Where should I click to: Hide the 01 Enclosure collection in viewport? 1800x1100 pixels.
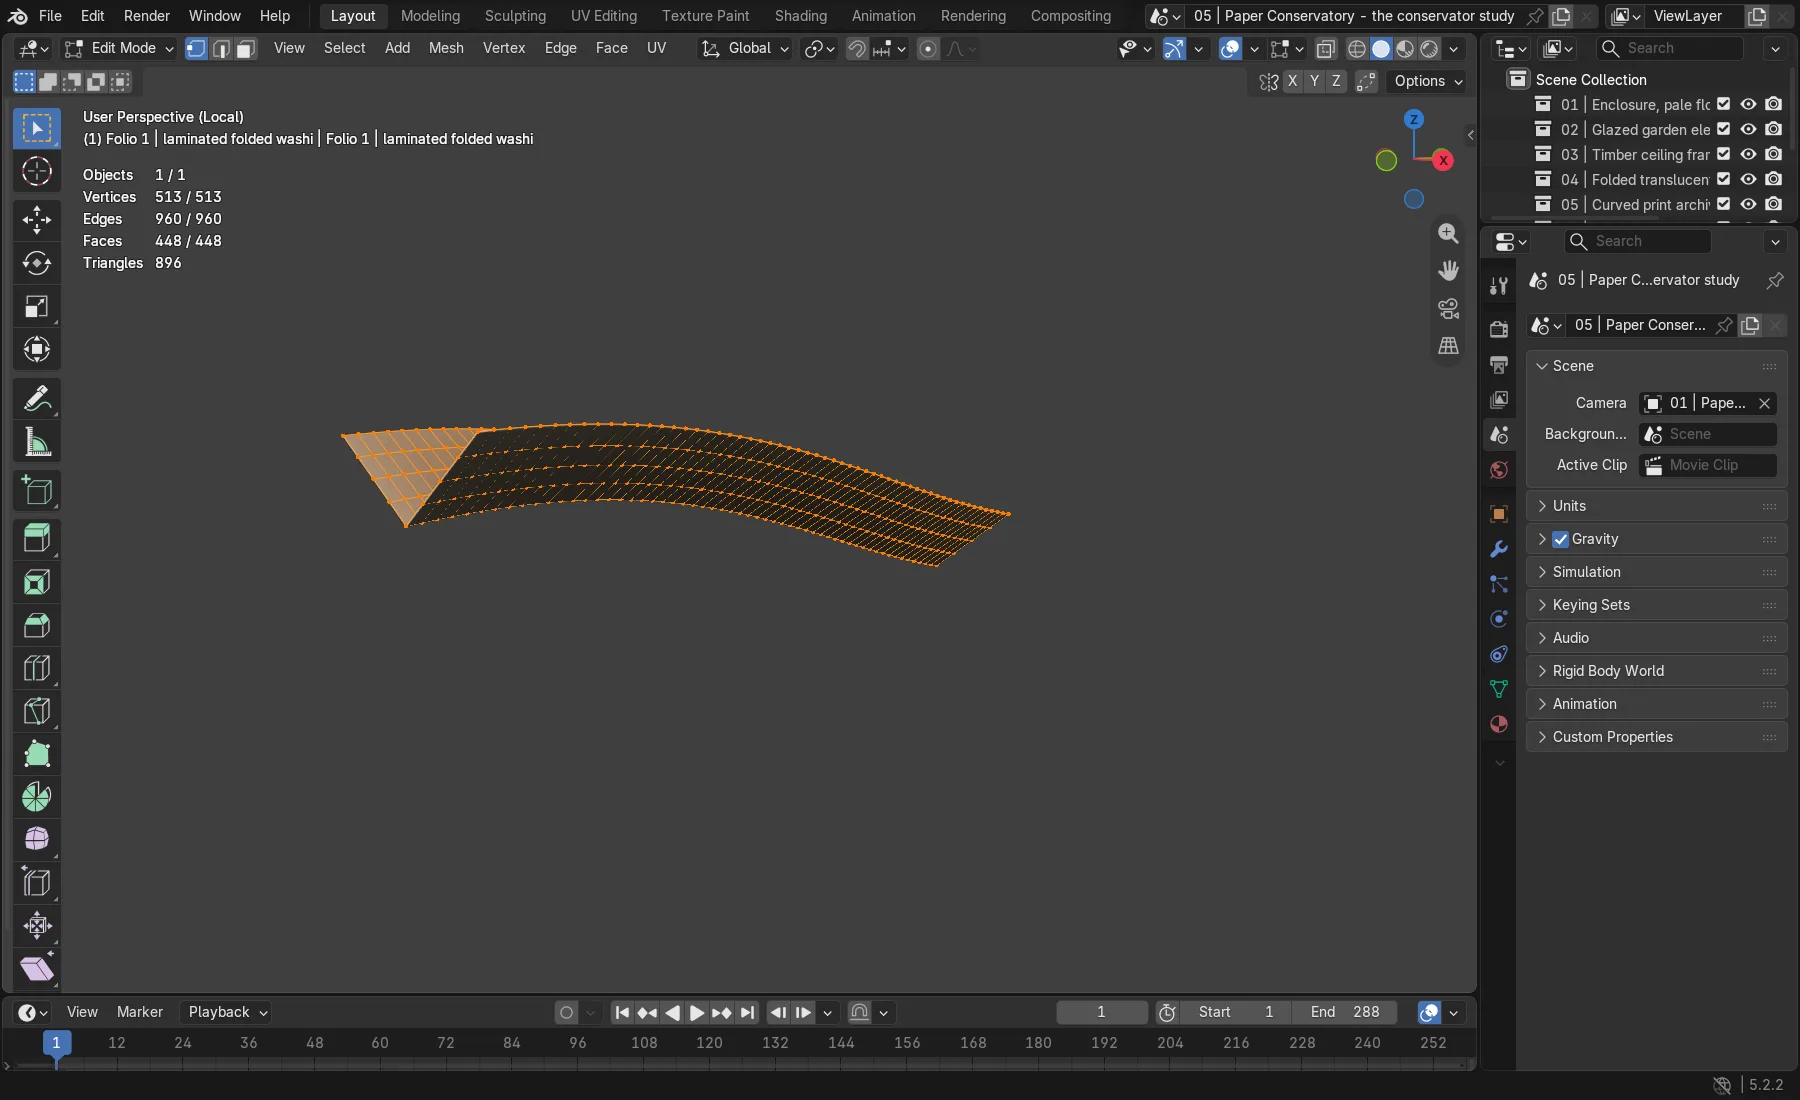tap(1748, 104)
